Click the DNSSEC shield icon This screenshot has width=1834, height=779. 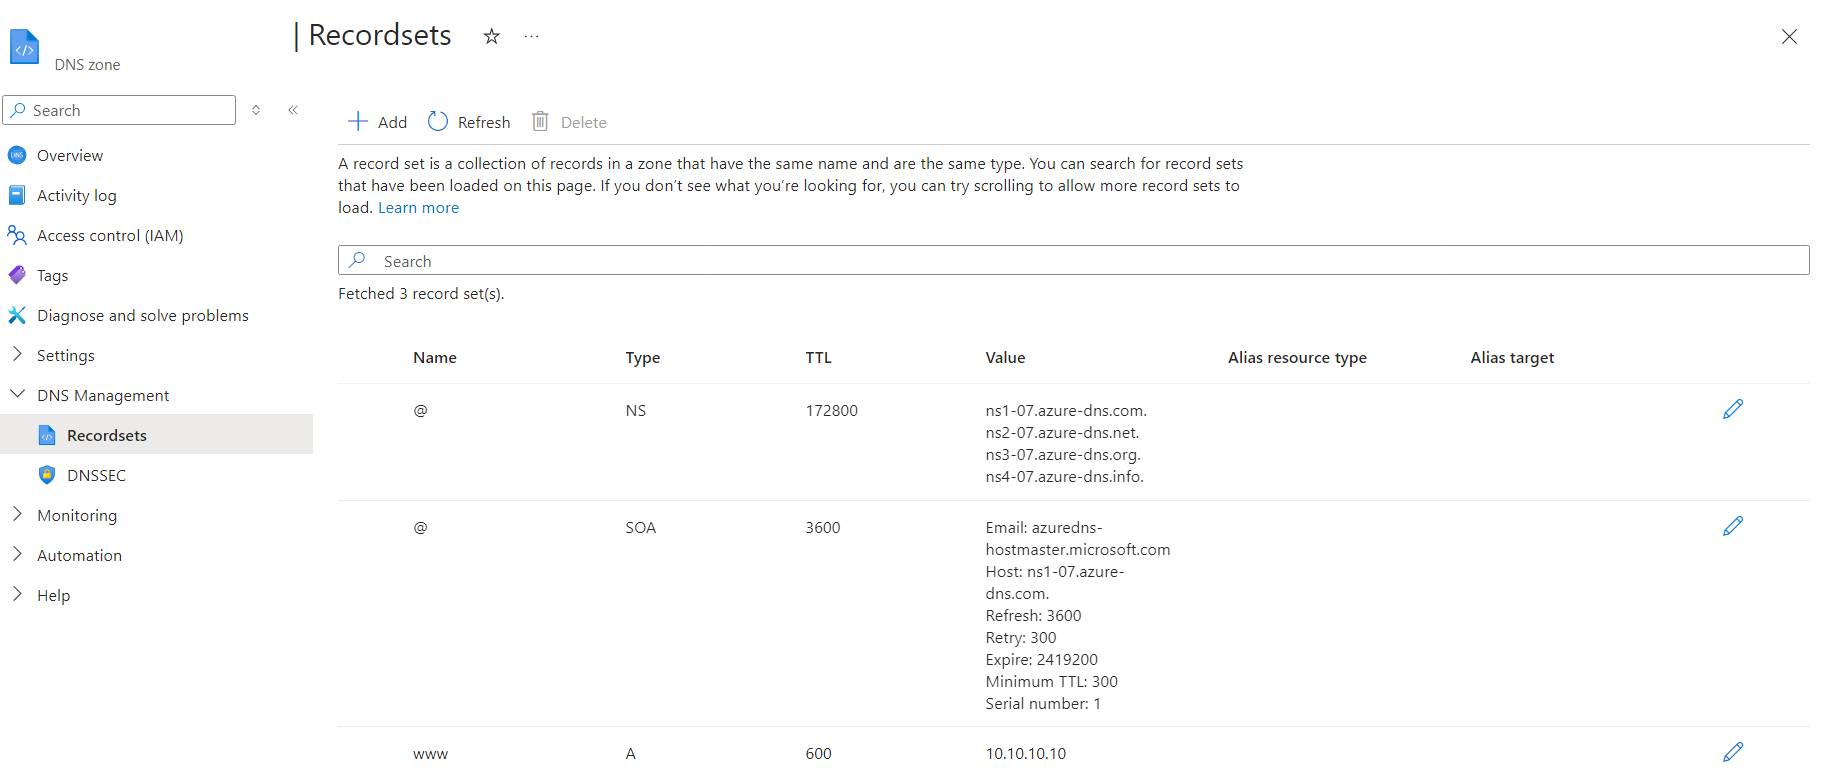point(47,475)
